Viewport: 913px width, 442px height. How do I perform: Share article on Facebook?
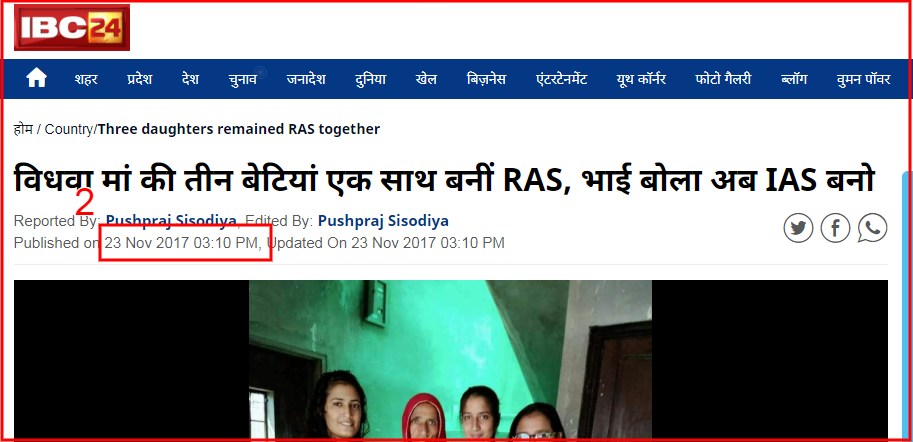click(x=836, y=228)
